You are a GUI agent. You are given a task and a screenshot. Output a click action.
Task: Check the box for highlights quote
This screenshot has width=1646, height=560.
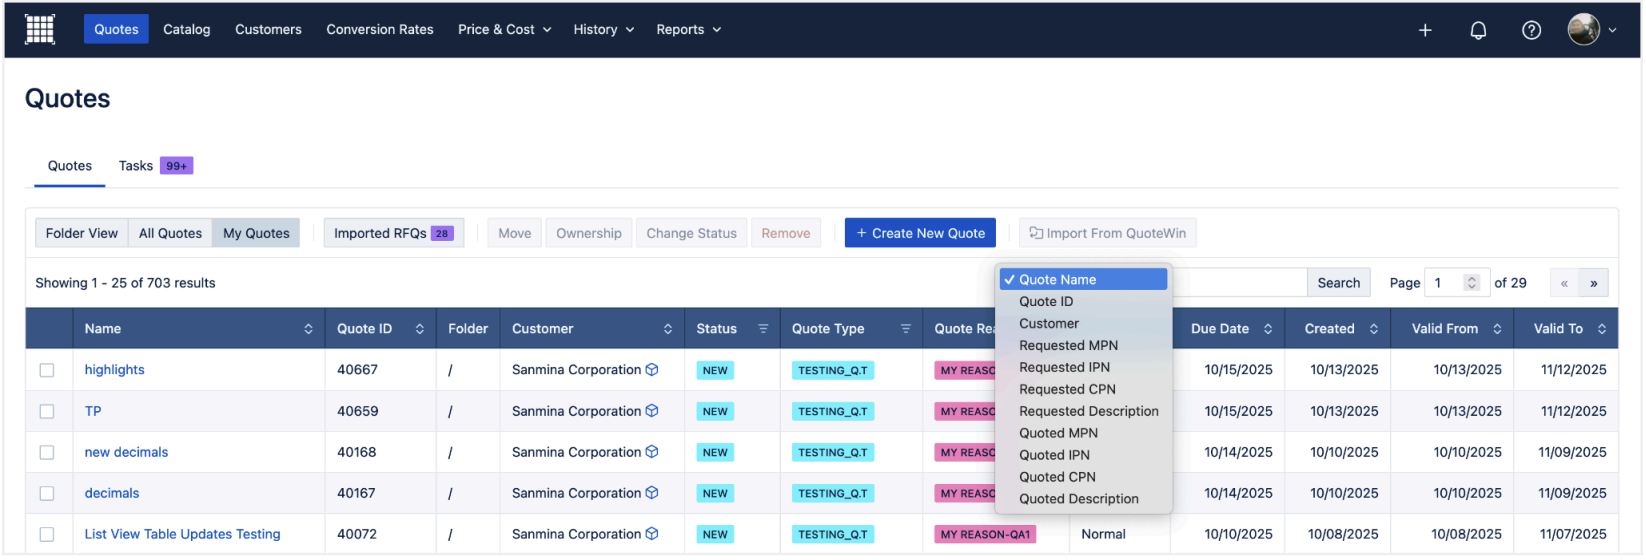47,370
